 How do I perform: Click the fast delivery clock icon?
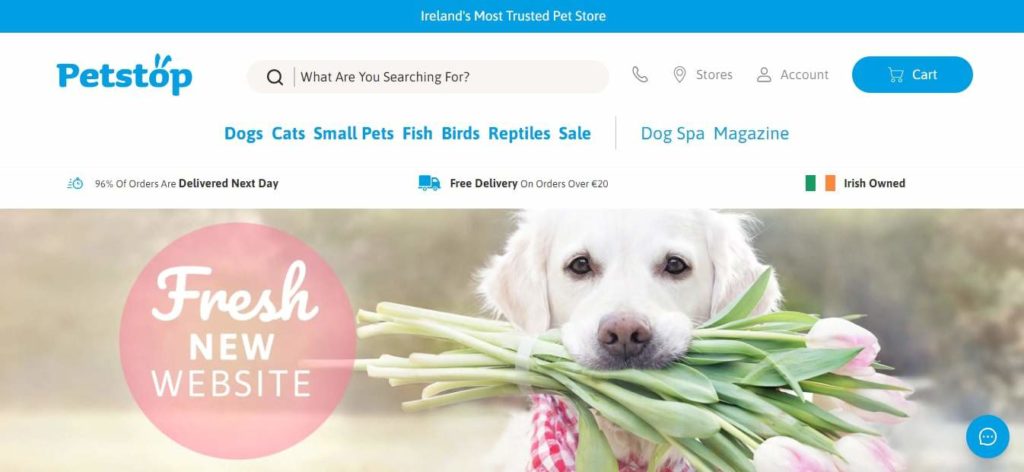75,183
